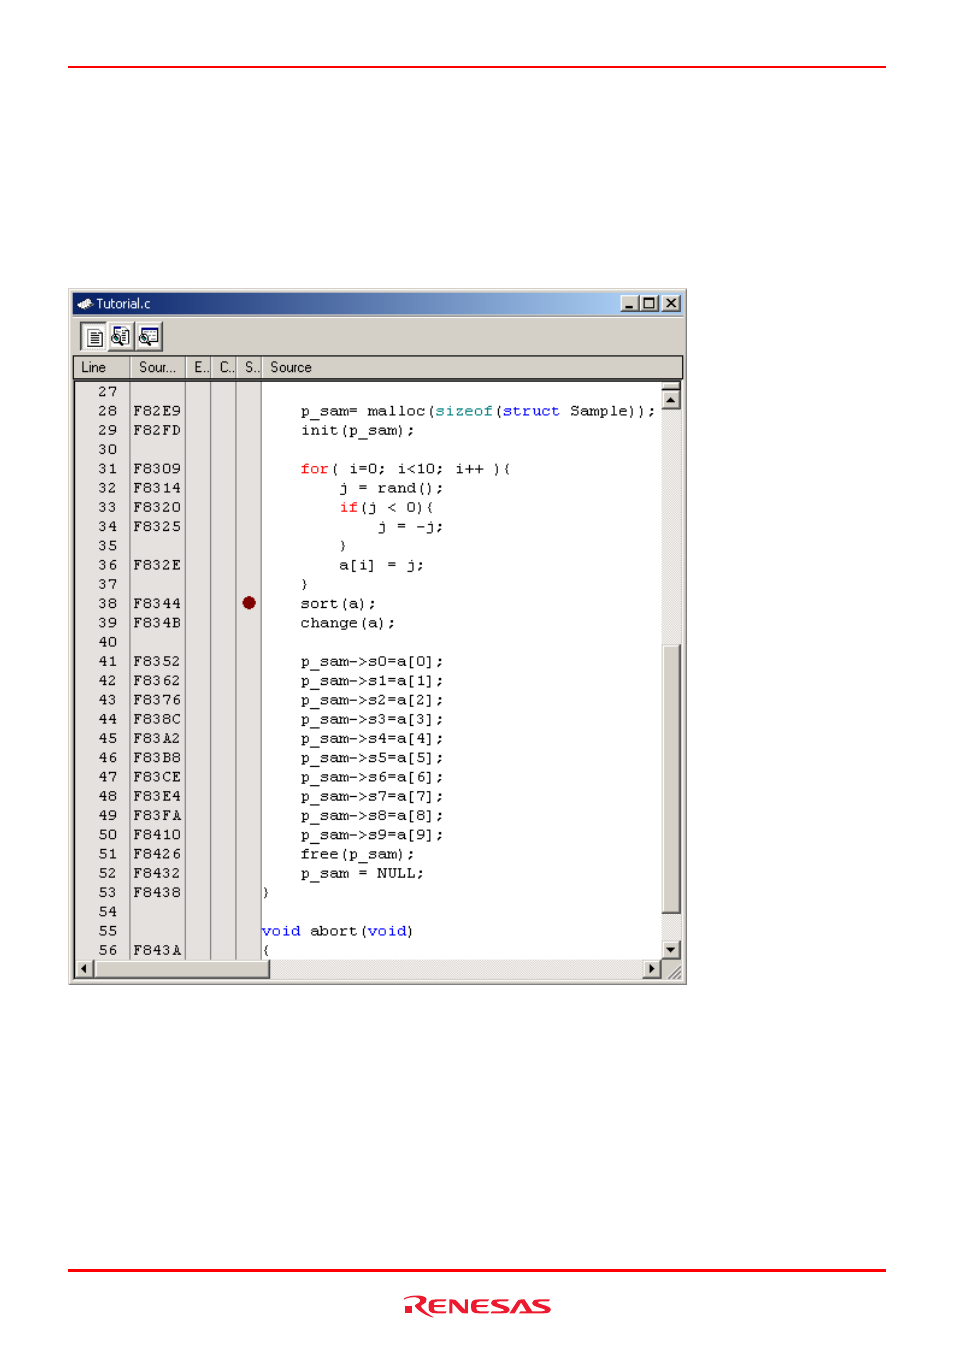The image size is (954, 1350).
Task: Click the splitter bar above the scroll up arrow
Action: (x=671, y=386)
